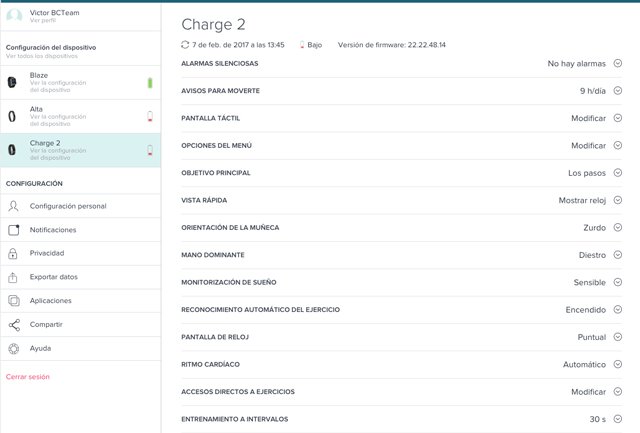Click Ver todos los dispositivos link
The image size is (640, 433).
(42, 56)
